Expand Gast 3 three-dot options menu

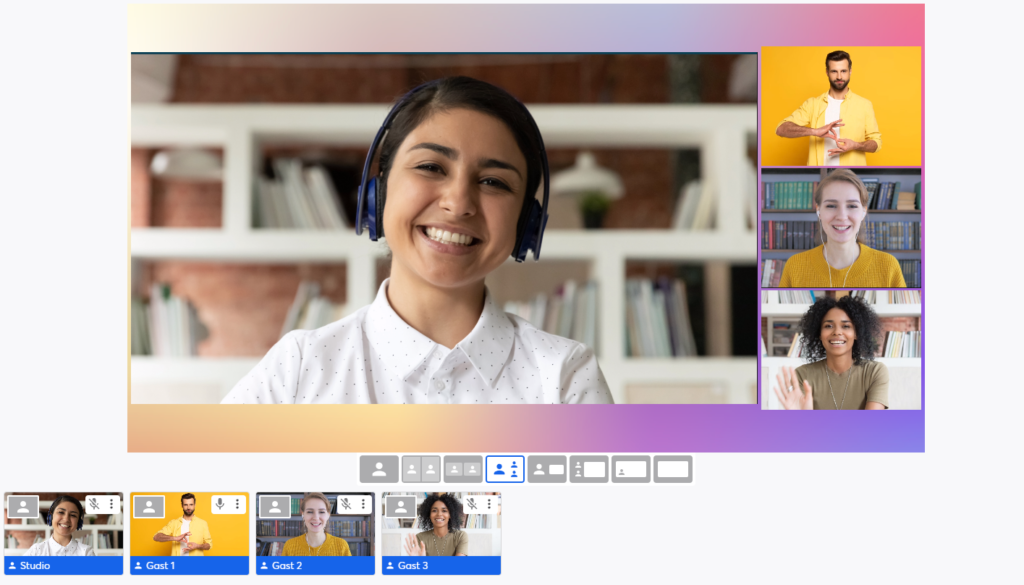[489, 505]
